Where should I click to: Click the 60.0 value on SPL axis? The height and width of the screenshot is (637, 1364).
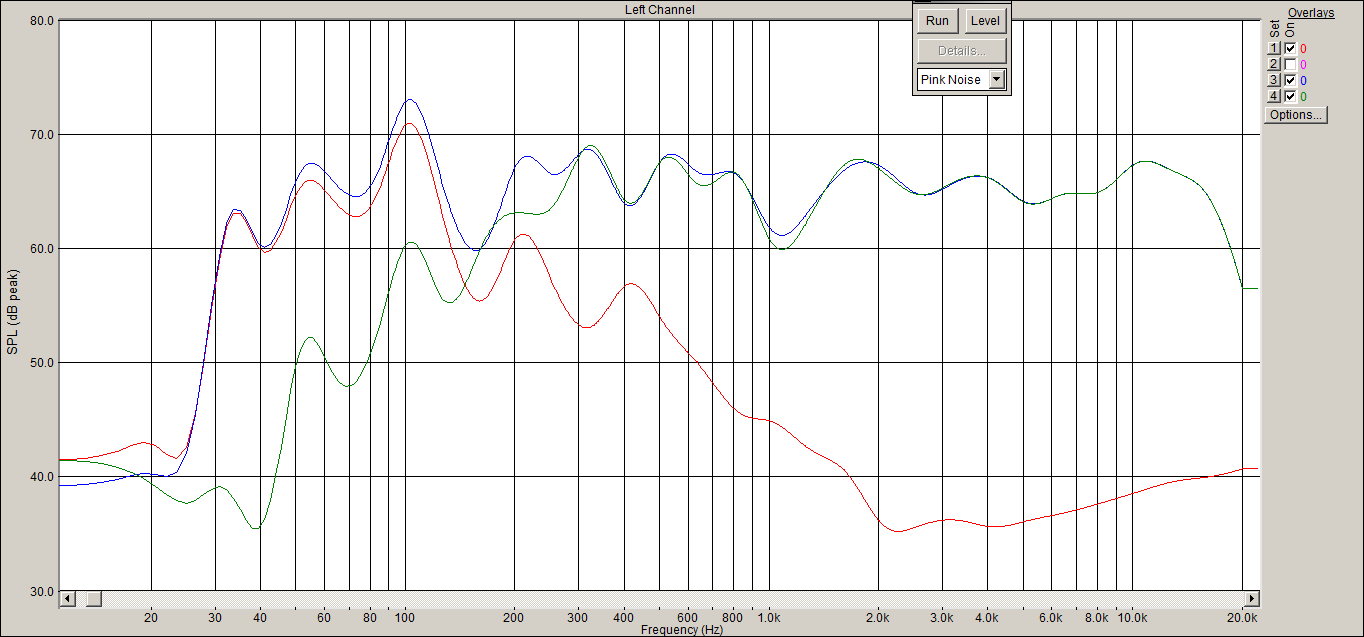coord(42,248)
